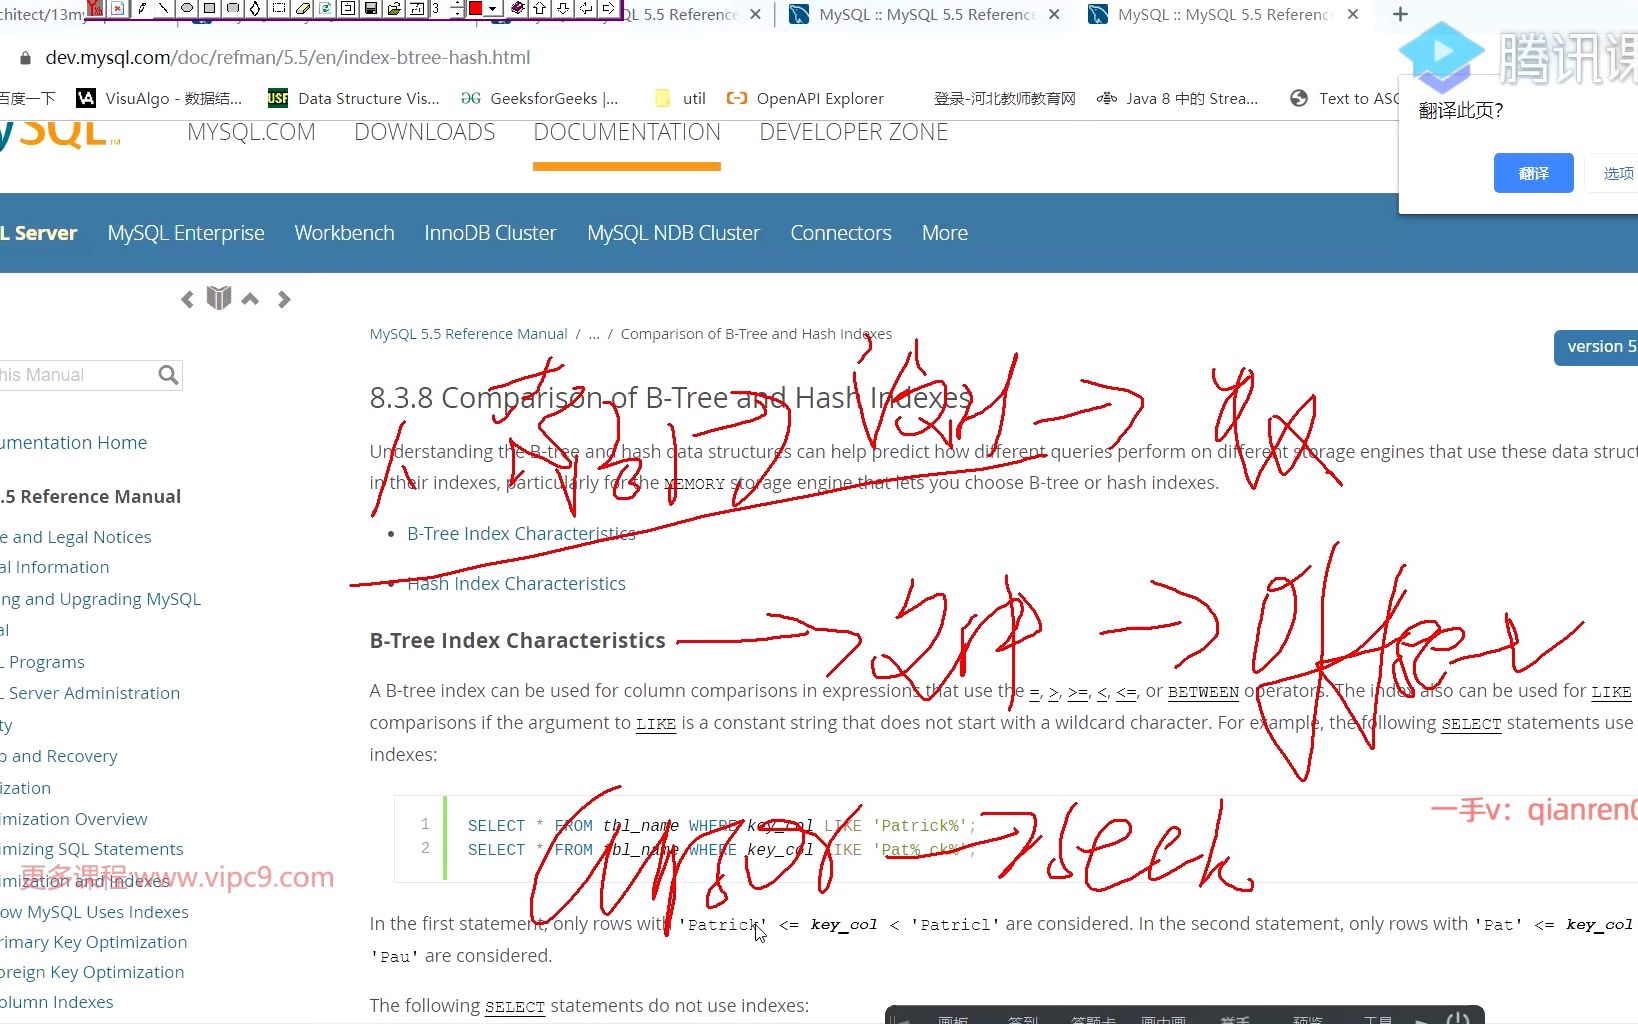Switch to the second MySQL 5.5 Reference tab

(x=925, y=14)
